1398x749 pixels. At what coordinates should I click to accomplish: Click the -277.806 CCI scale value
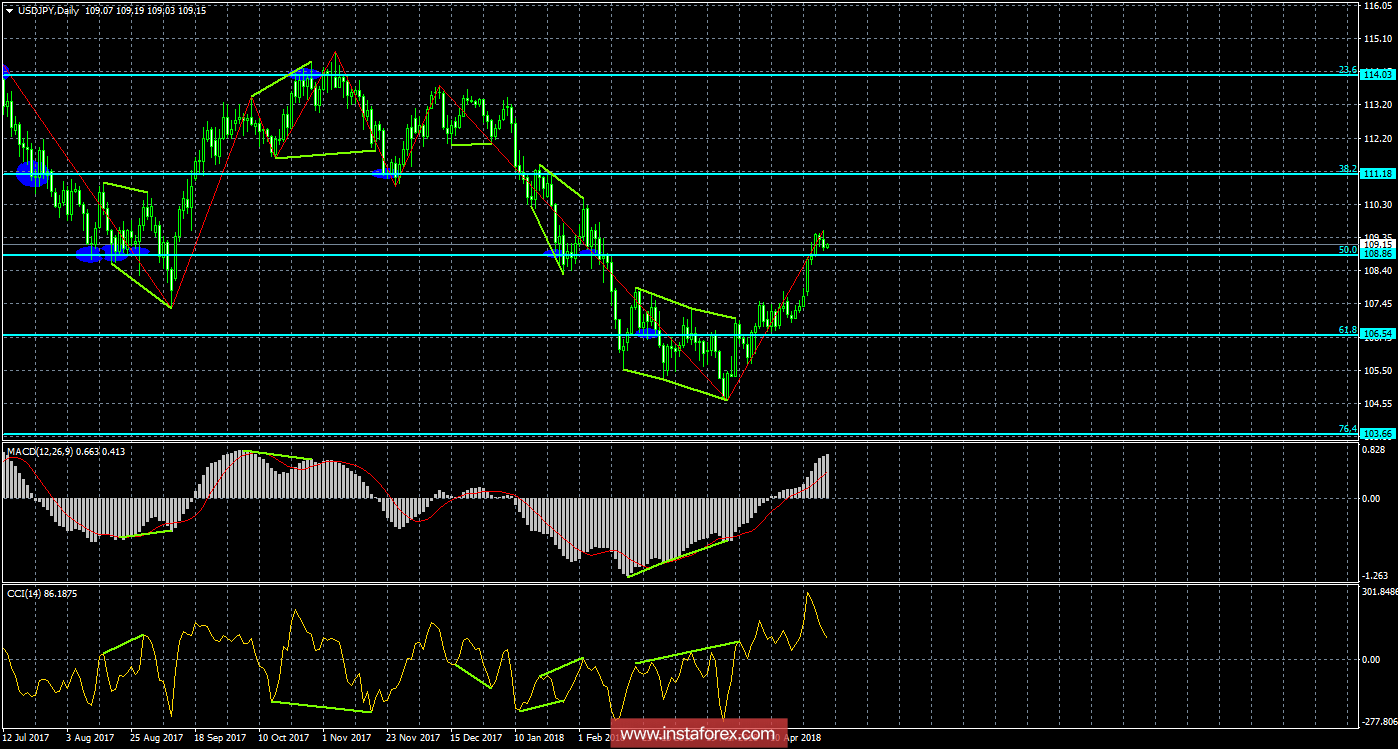tap(1380, 720)
